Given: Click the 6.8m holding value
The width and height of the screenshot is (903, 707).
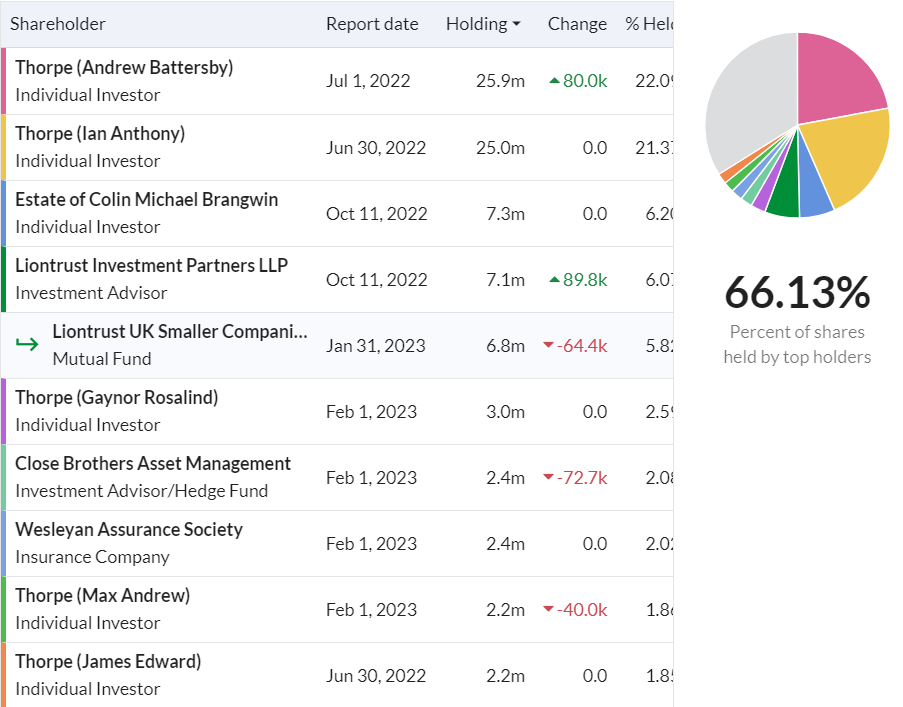Looking at the screenshot, I should click(505, 346).
